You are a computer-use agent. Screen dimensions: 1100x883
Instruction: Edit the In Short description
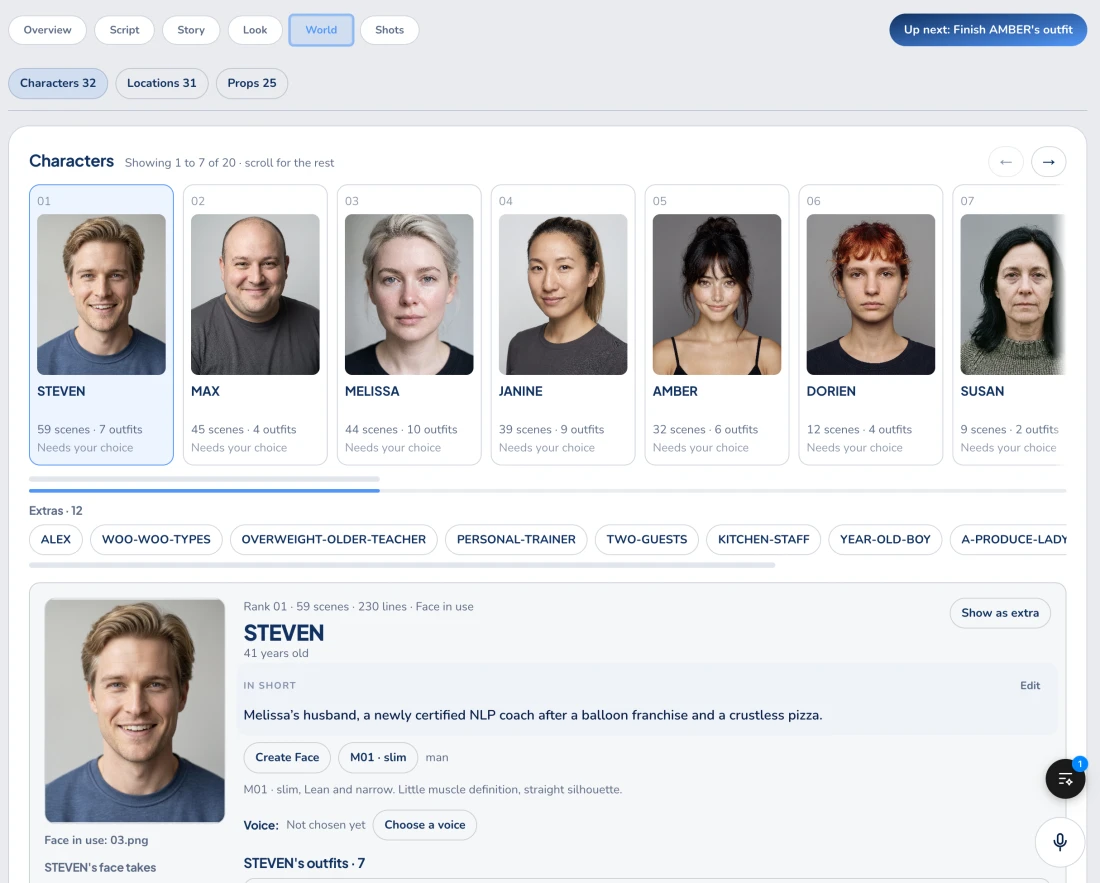pos(1030,686)
